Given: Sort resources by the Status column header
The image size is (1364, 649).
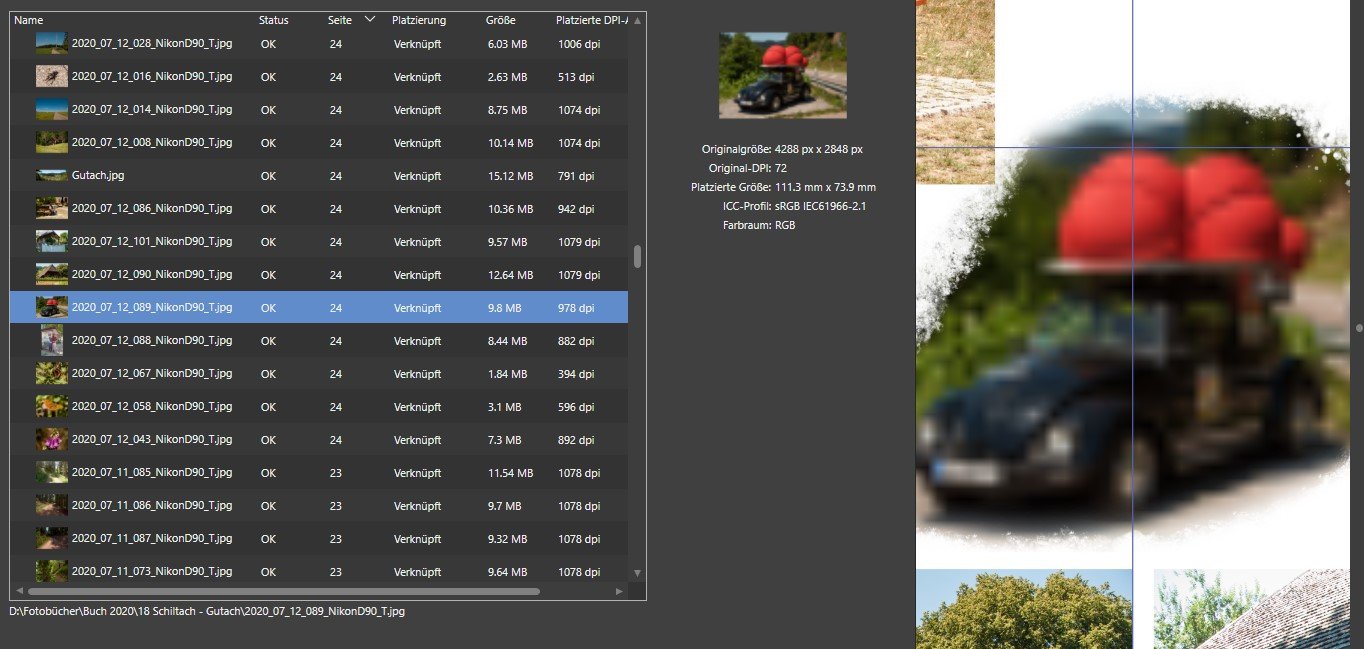Looking at the screenshot, I should click(x=273, y=20).
